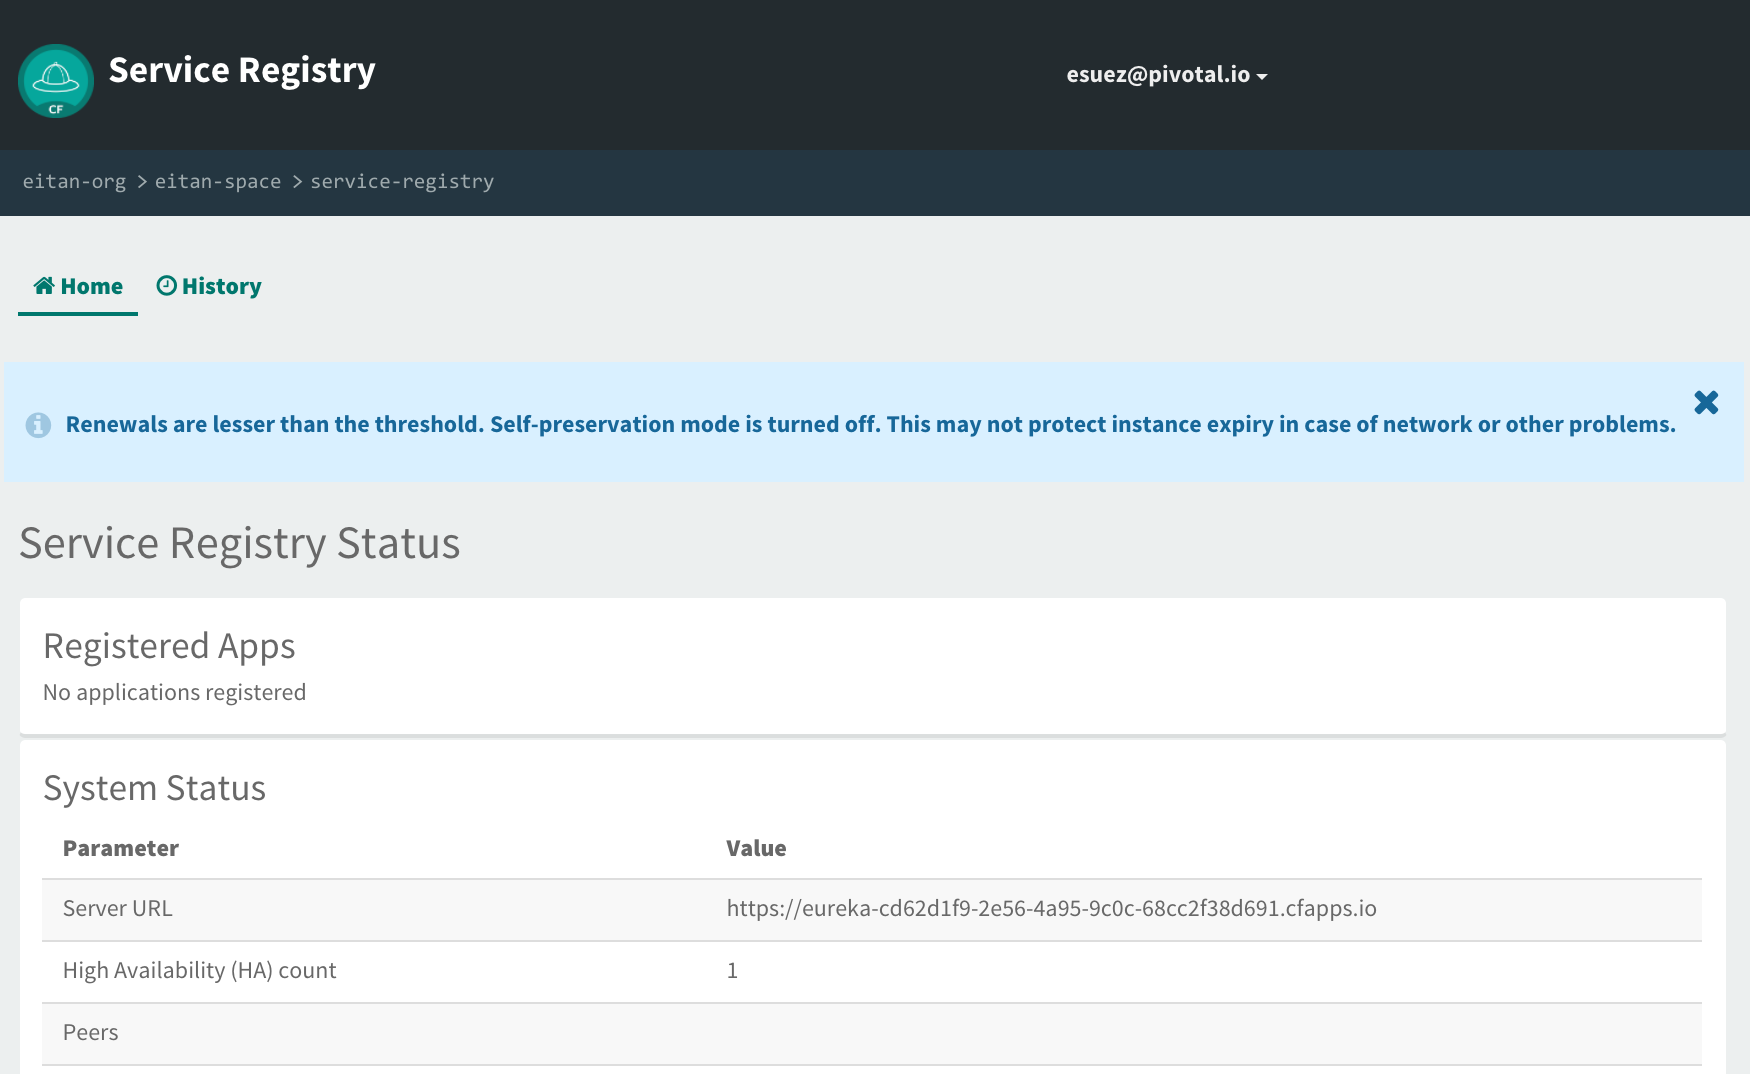Click the Service Registry CF logo icon
This screenshot has height=1074, width=1750.
point(56,81)
